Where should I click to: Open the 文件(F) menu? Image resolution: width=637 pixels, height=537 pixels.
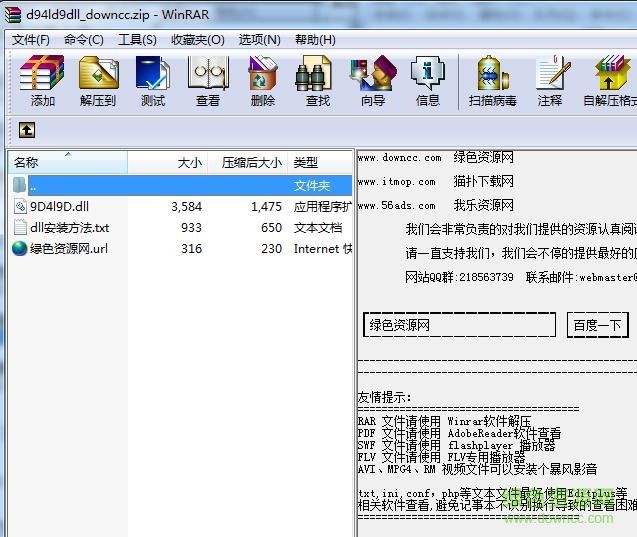(x=31, y=40)
